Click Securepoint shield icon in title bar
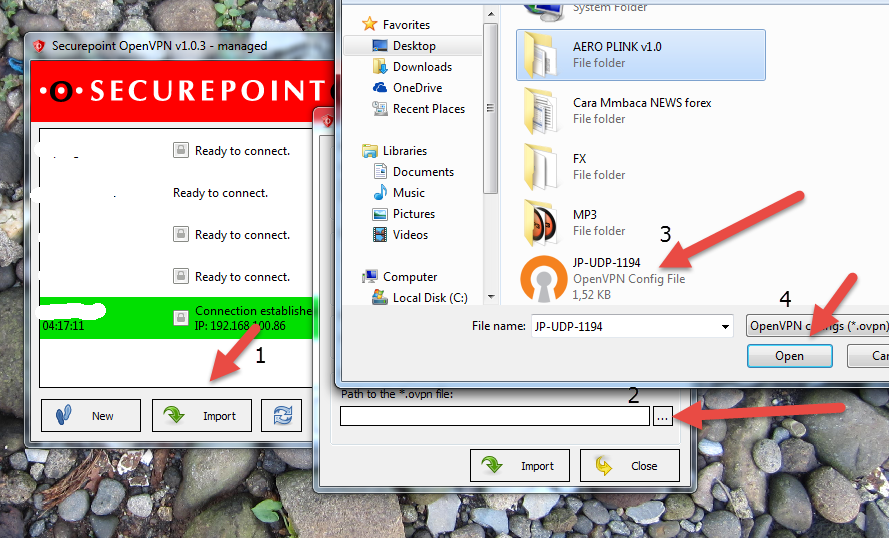 pos(39,46)
